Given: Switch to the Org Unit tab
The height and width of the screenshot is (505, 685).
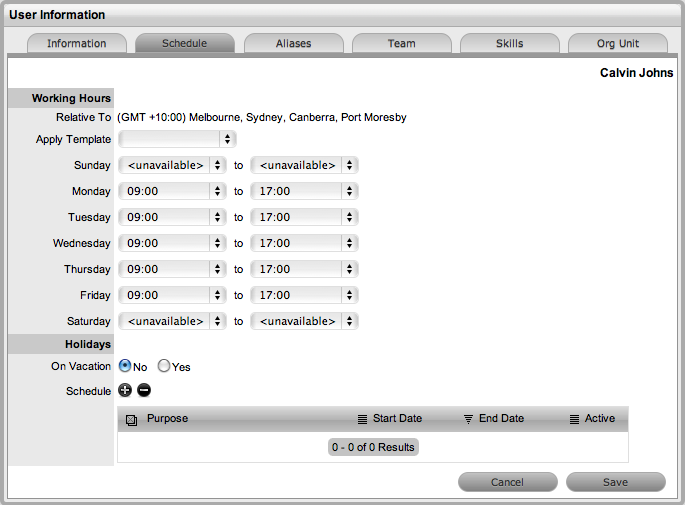Looking at the screenshot, I should (618, 43).
